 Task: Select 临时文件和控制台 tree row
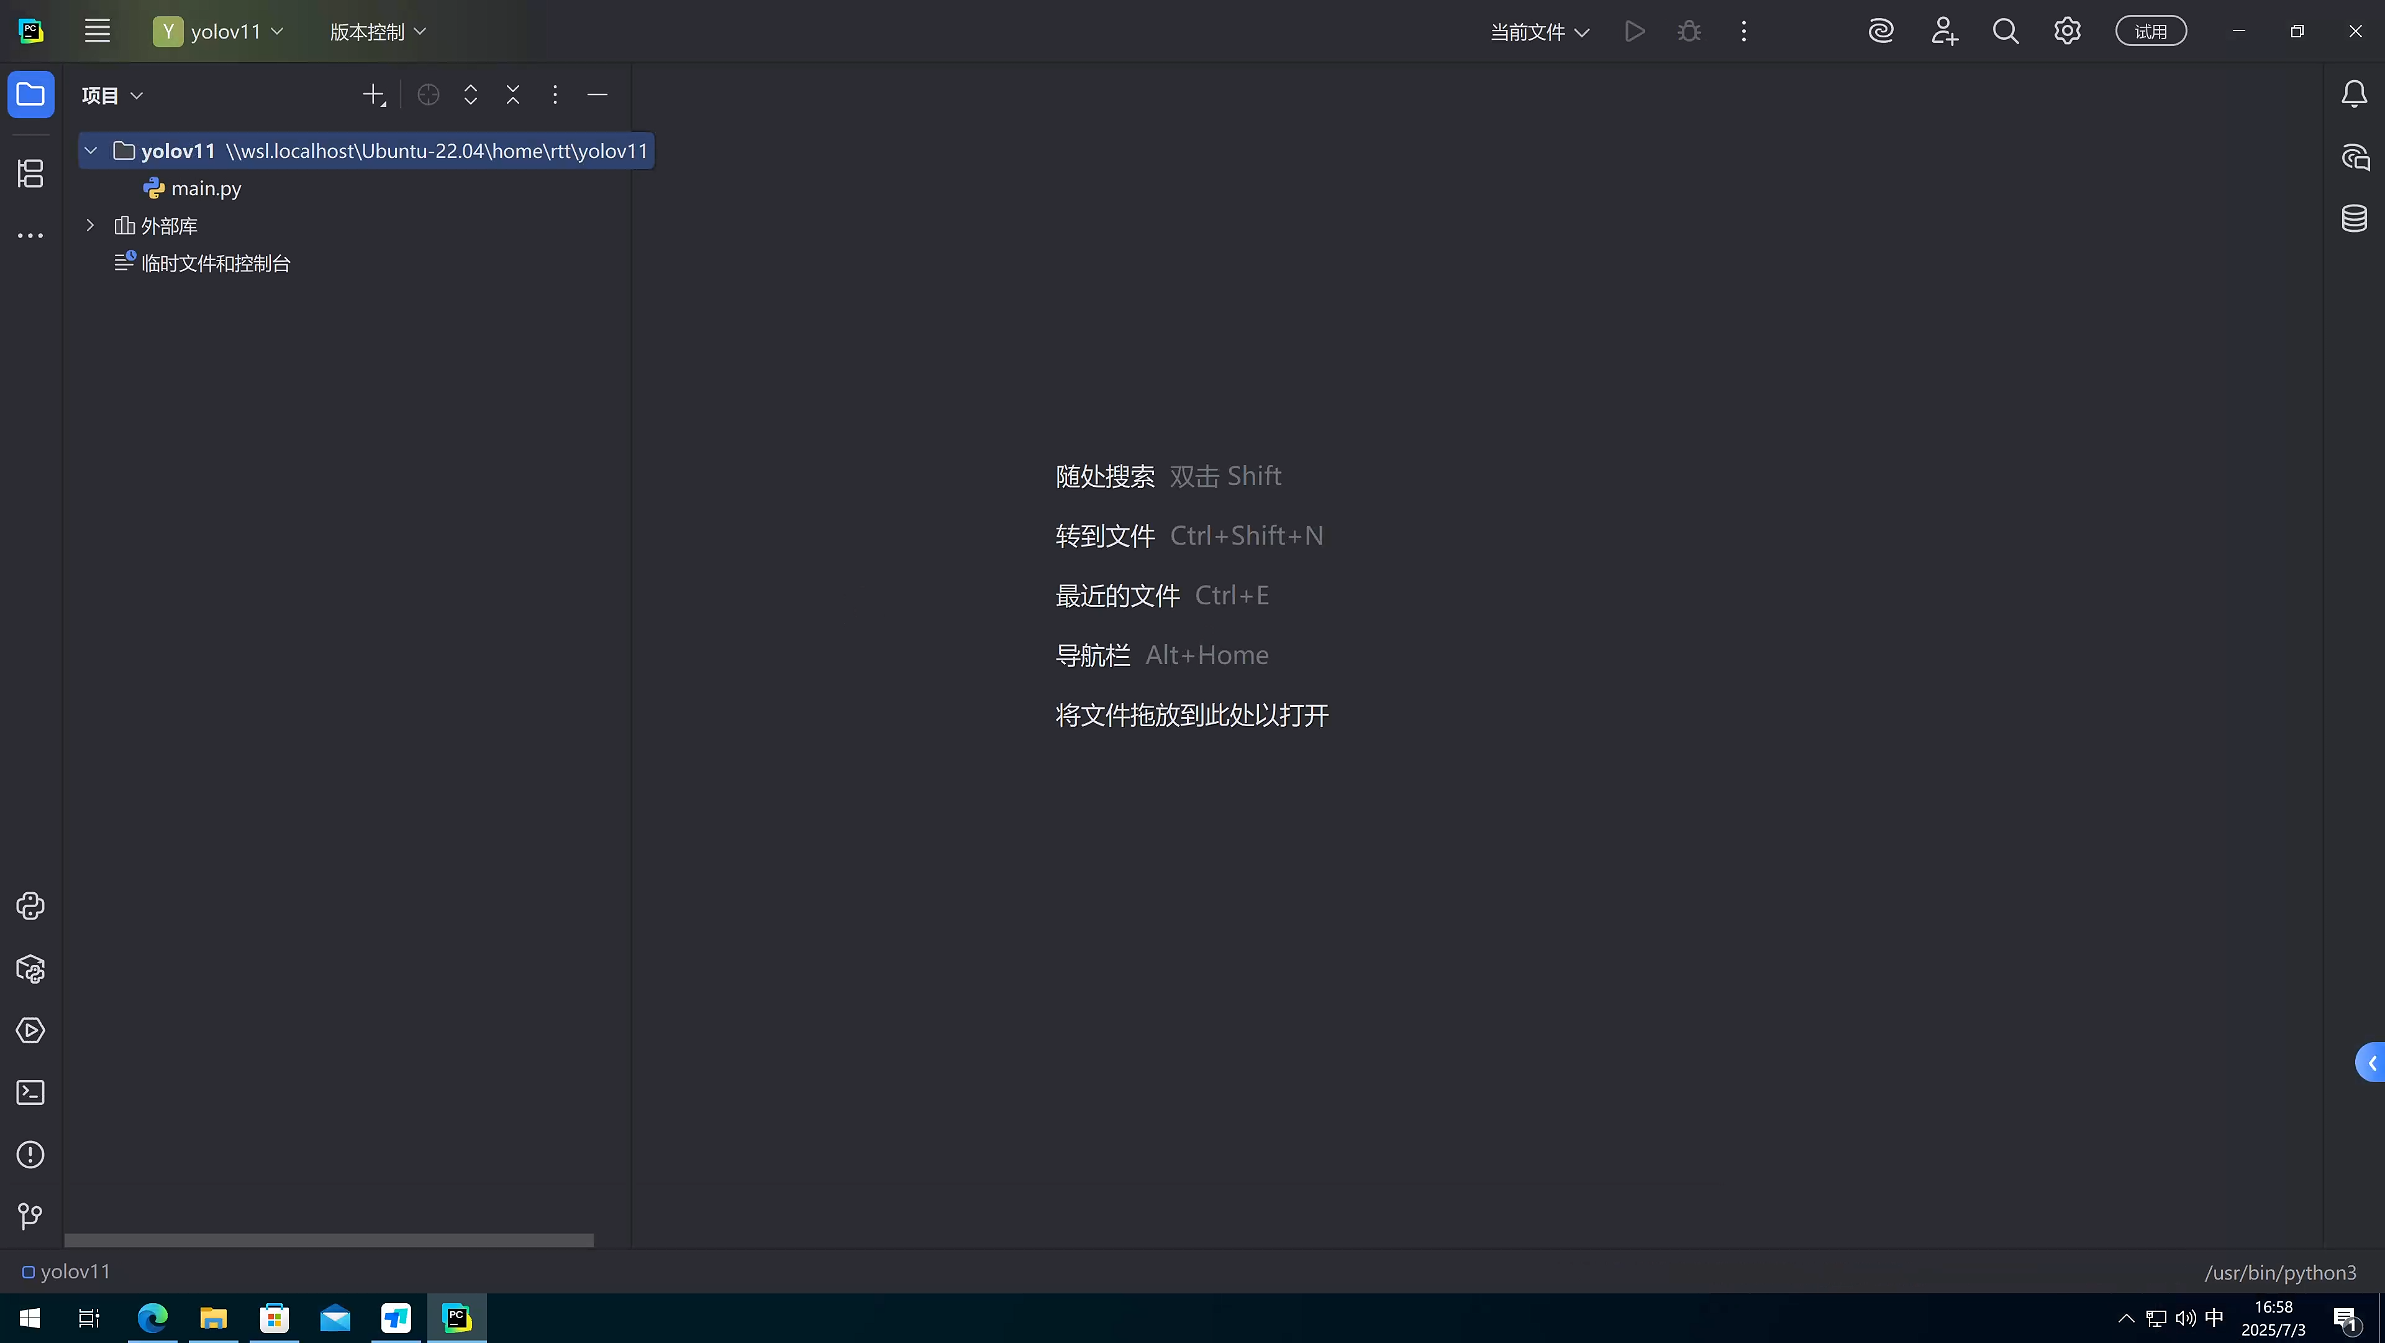[202, 263]
